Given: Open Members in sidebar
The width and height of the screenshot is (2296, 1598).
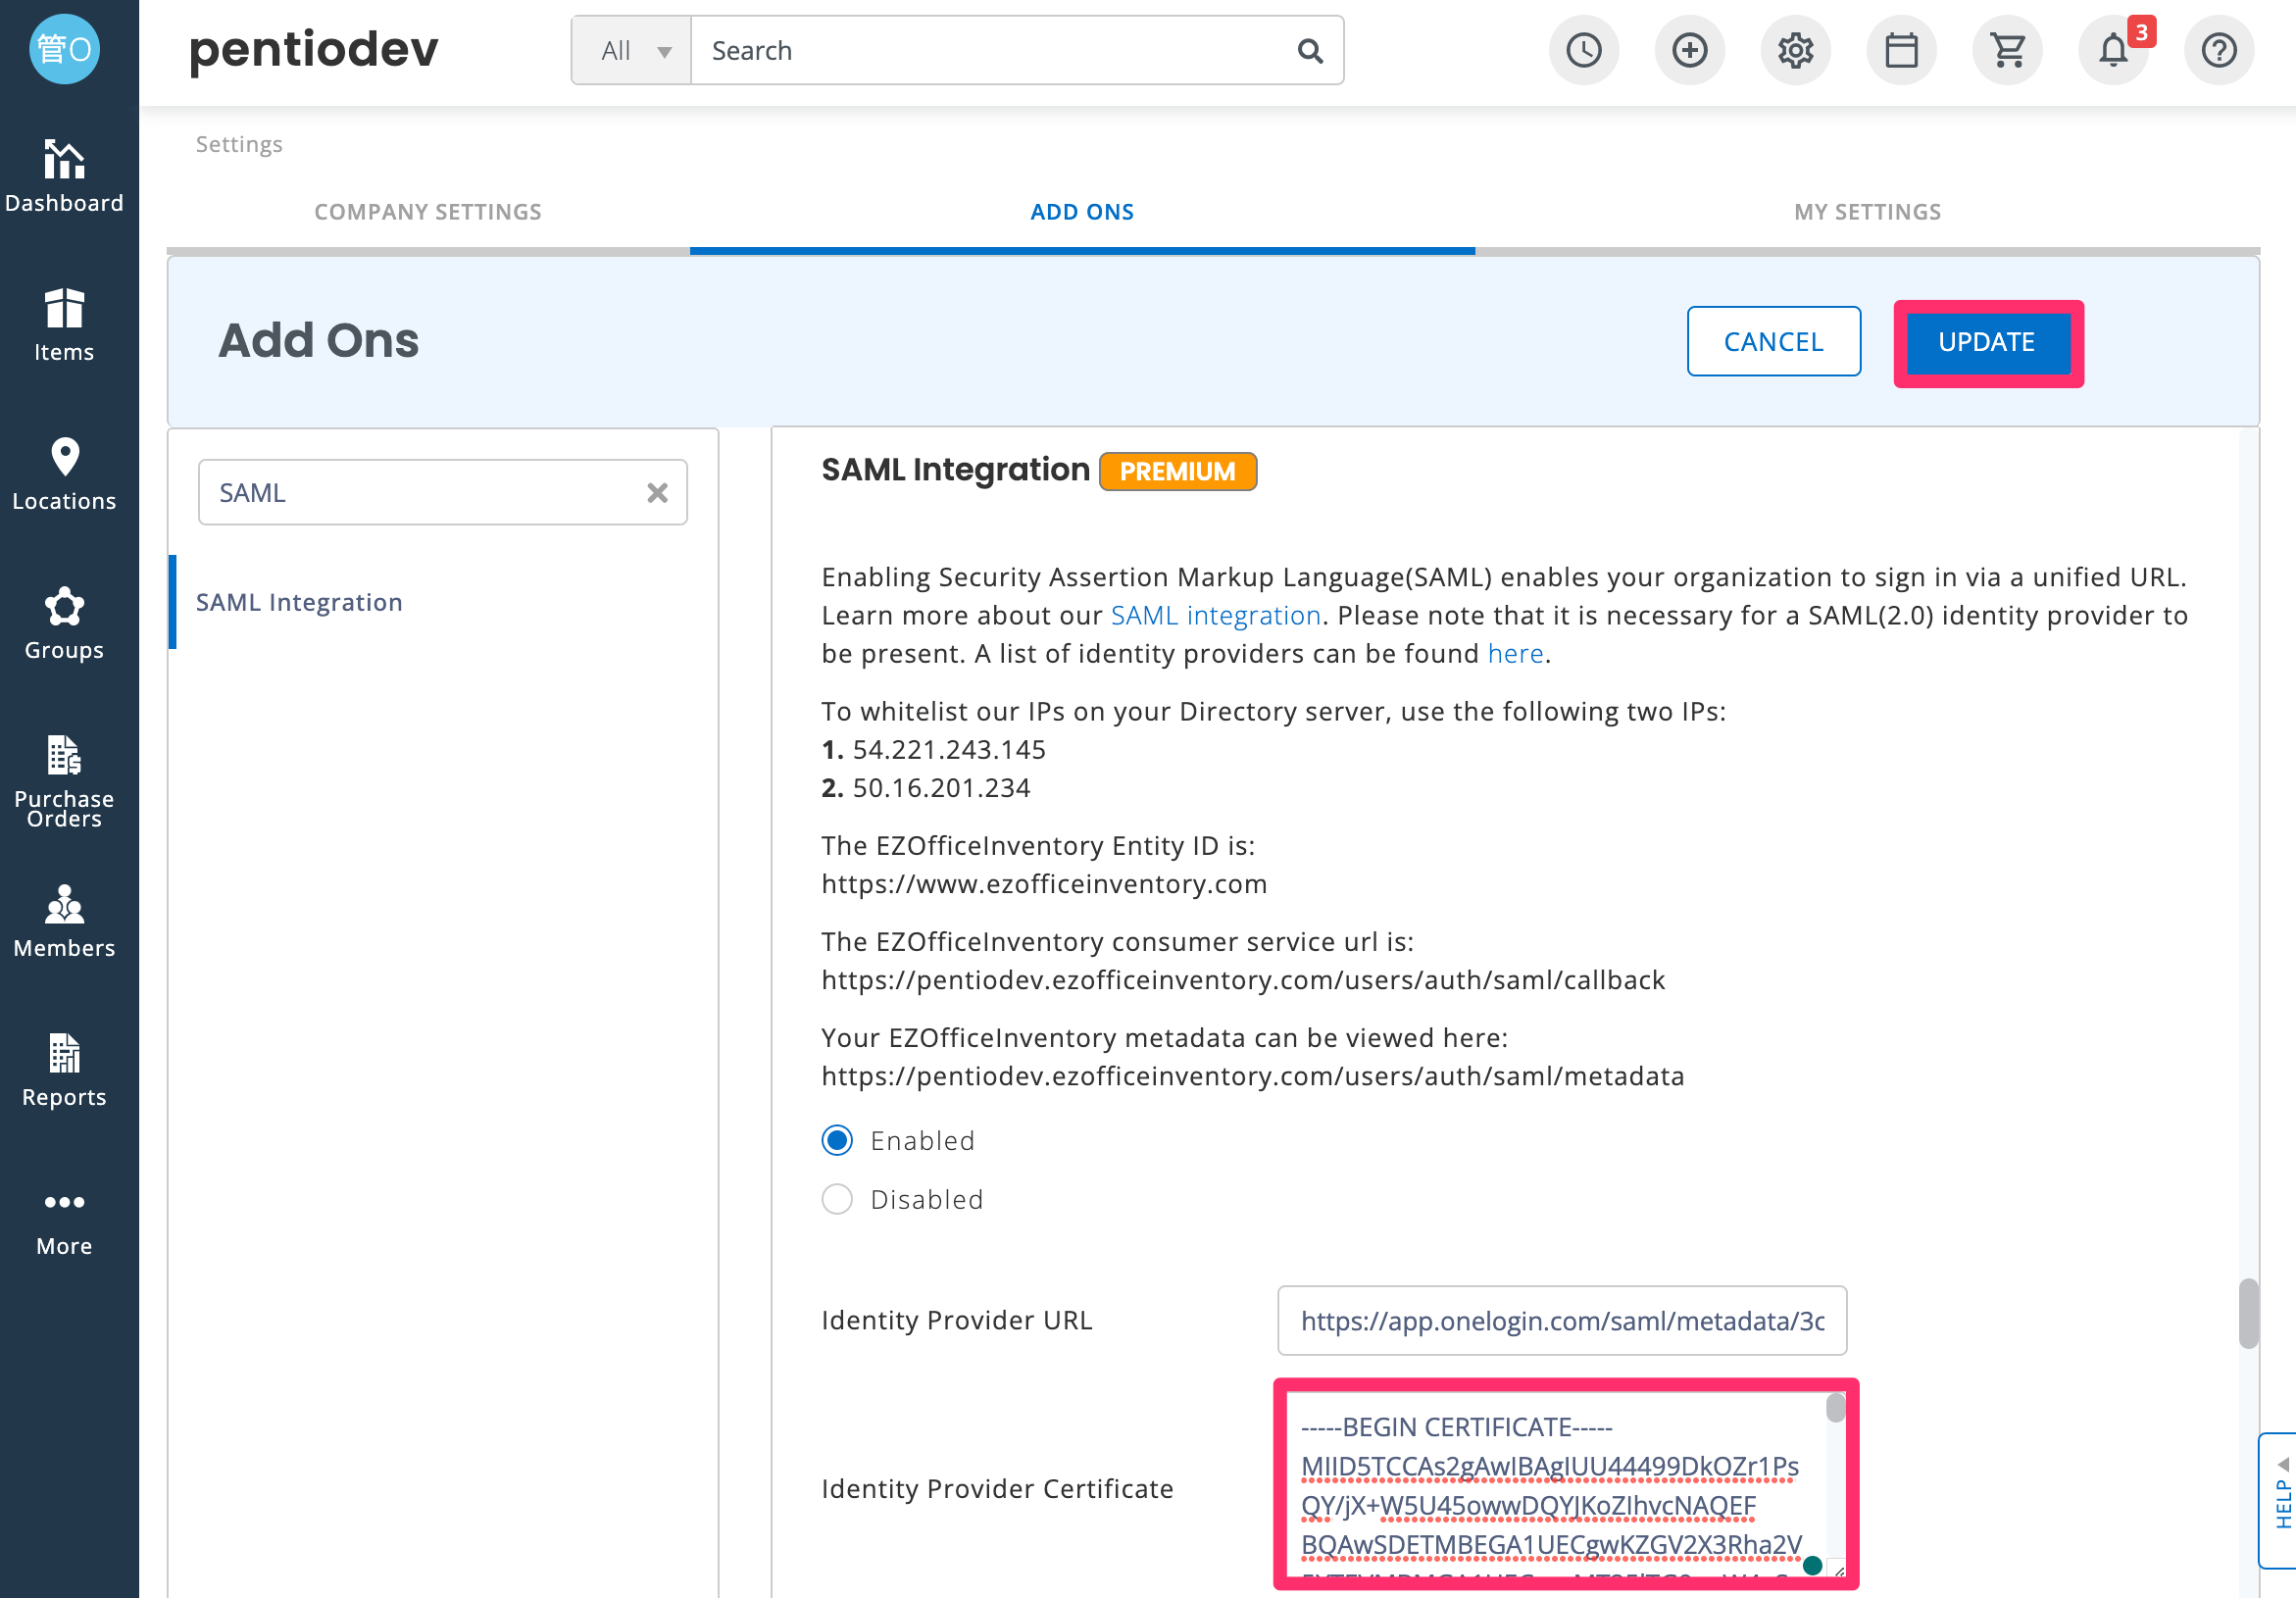Looking at the screenshot, I should (x=64, y=921).
